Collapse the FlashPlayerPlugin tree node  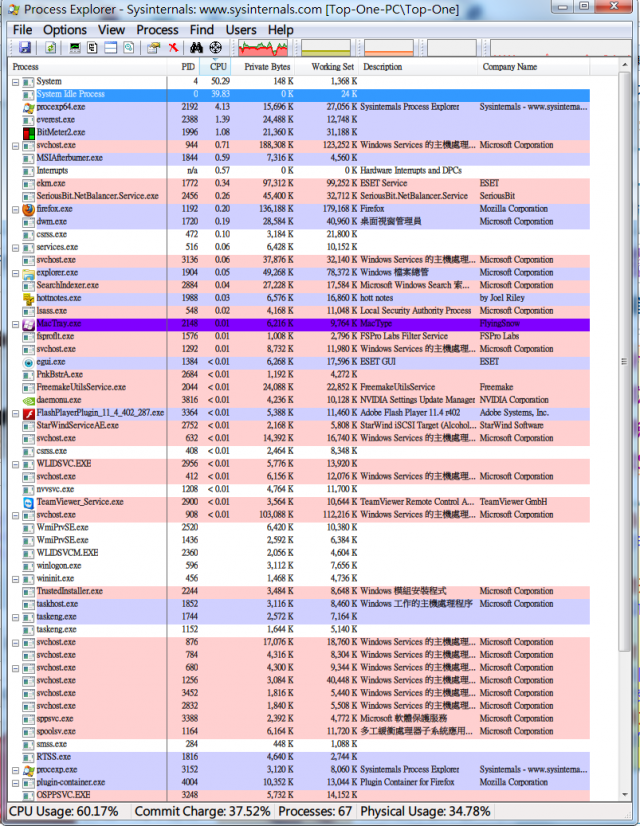click(15, 414)
